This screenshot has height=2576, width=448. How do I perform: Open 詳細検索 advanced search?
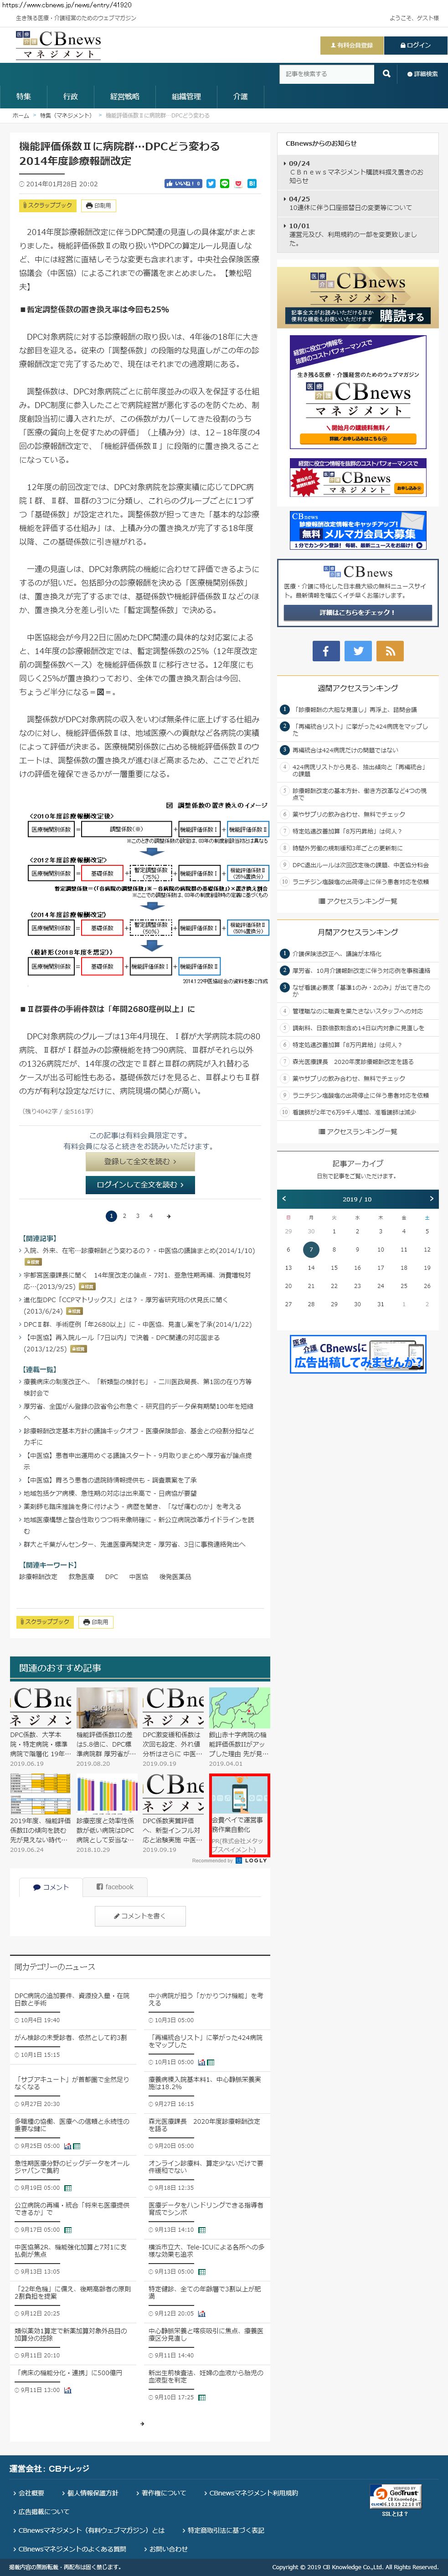point(422,74)
